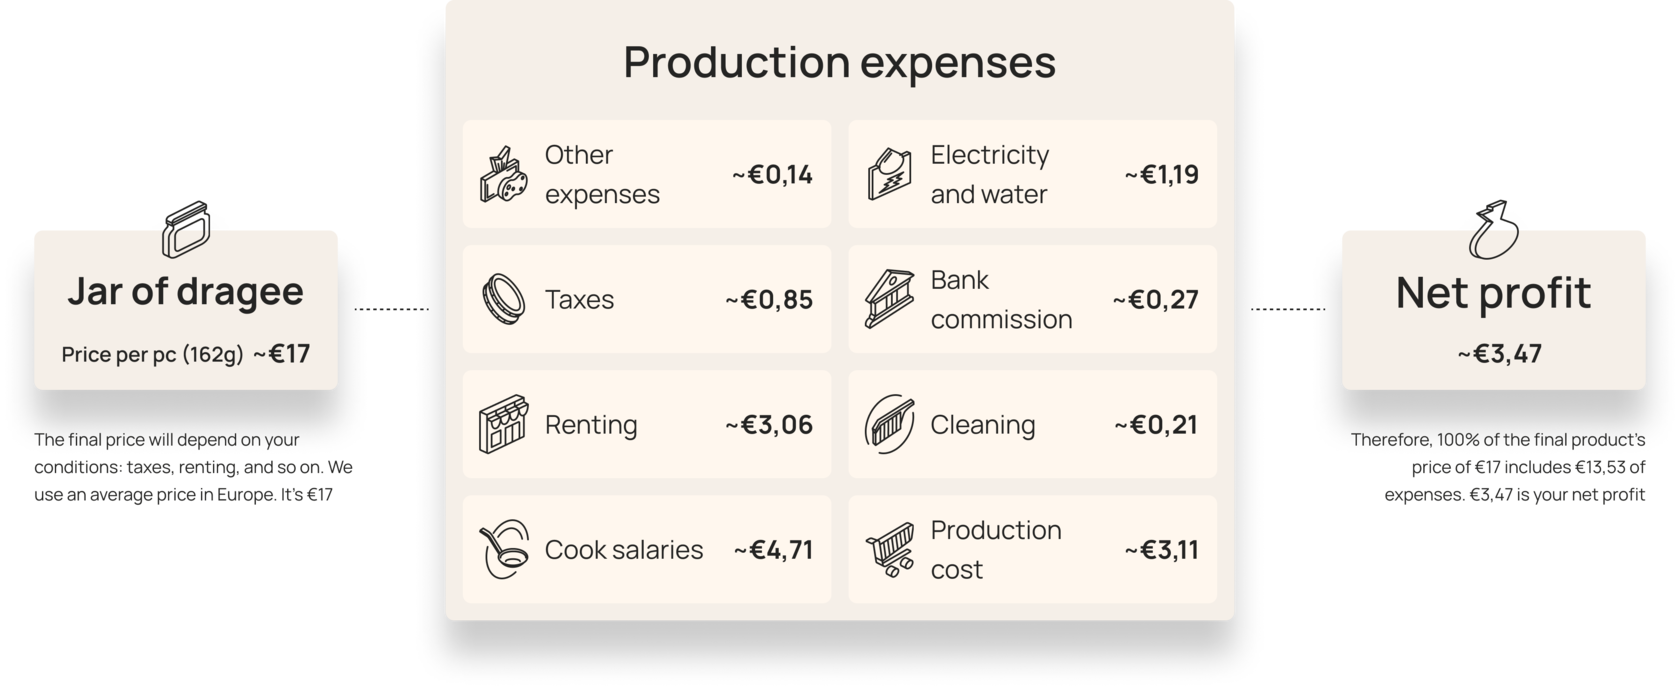
Task: Click the Electricity and water icon
Action: 890,174
